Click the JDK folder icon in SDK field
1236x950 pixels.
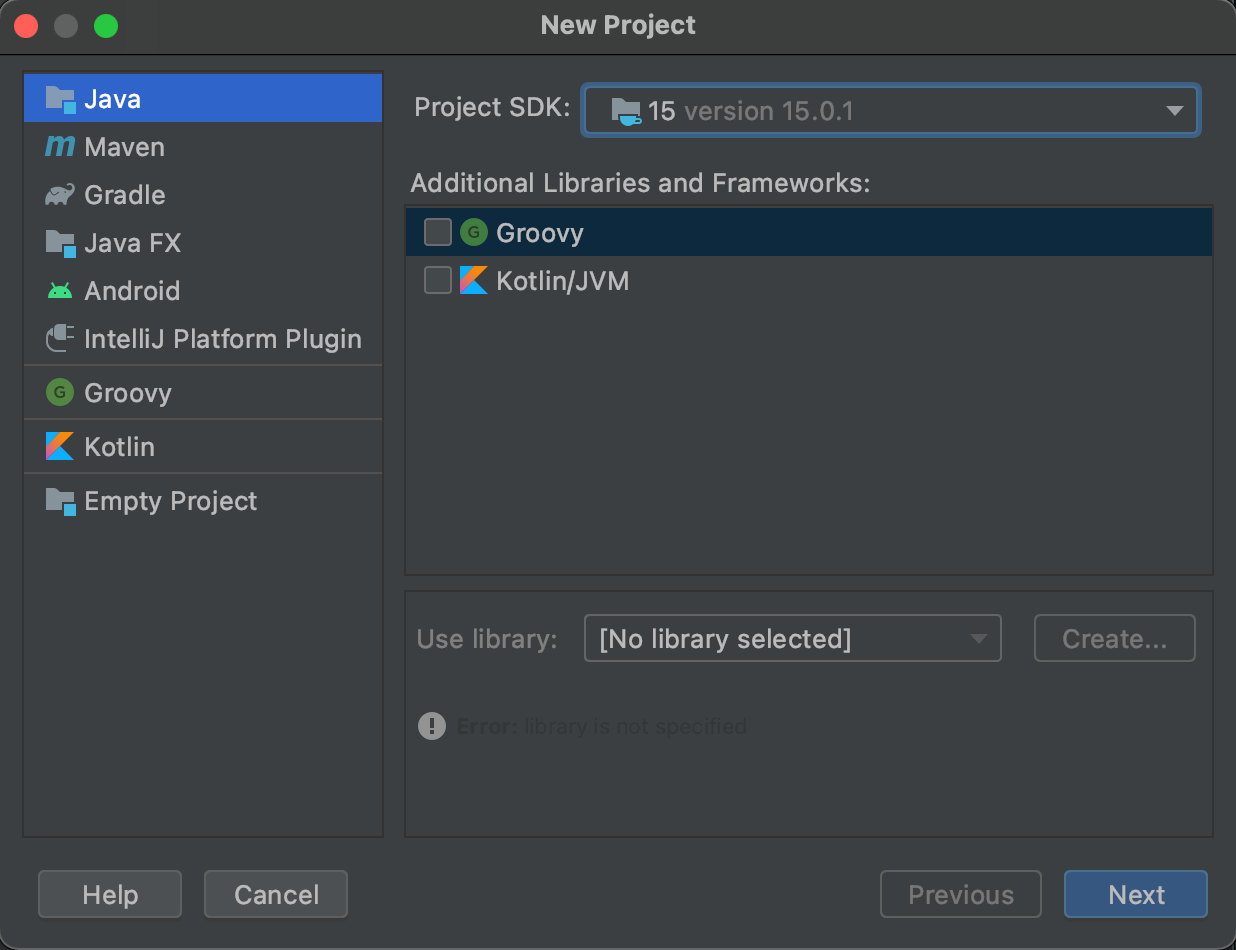[626, 111]
